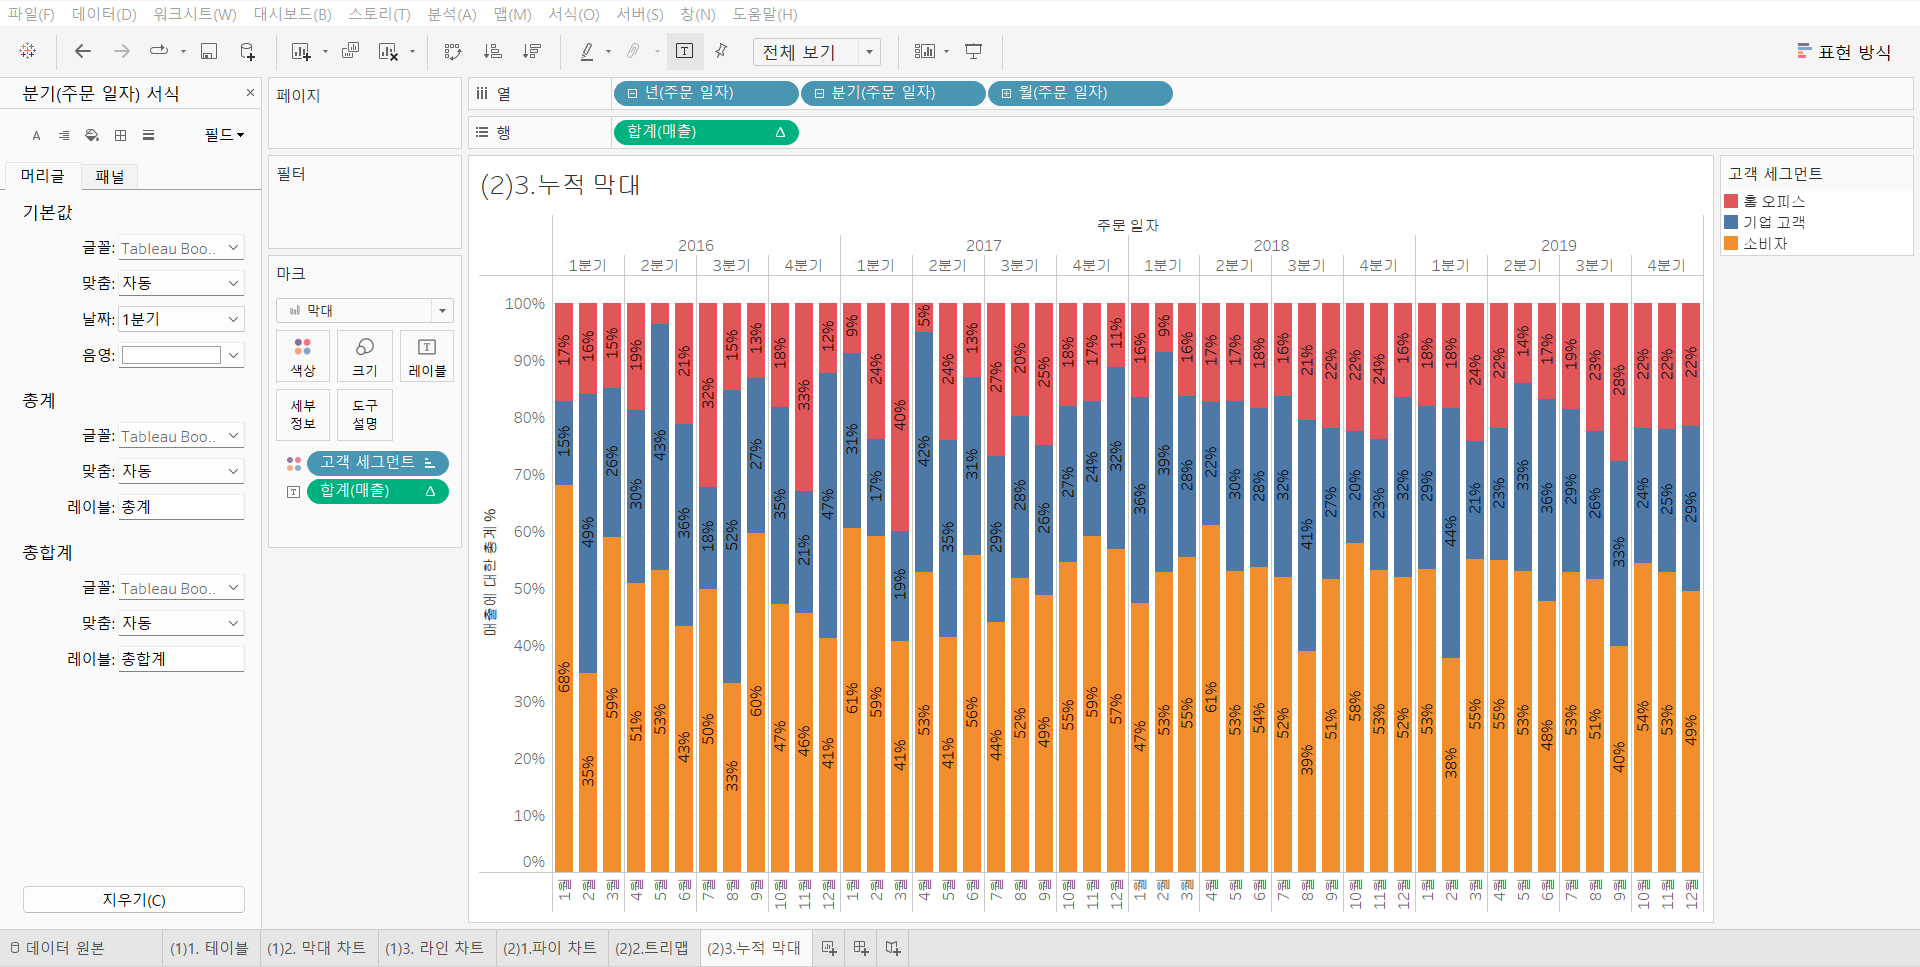Click the fix axes pin icon
The width and height of the screenshot is (1920, 967).
pos(721,51)
